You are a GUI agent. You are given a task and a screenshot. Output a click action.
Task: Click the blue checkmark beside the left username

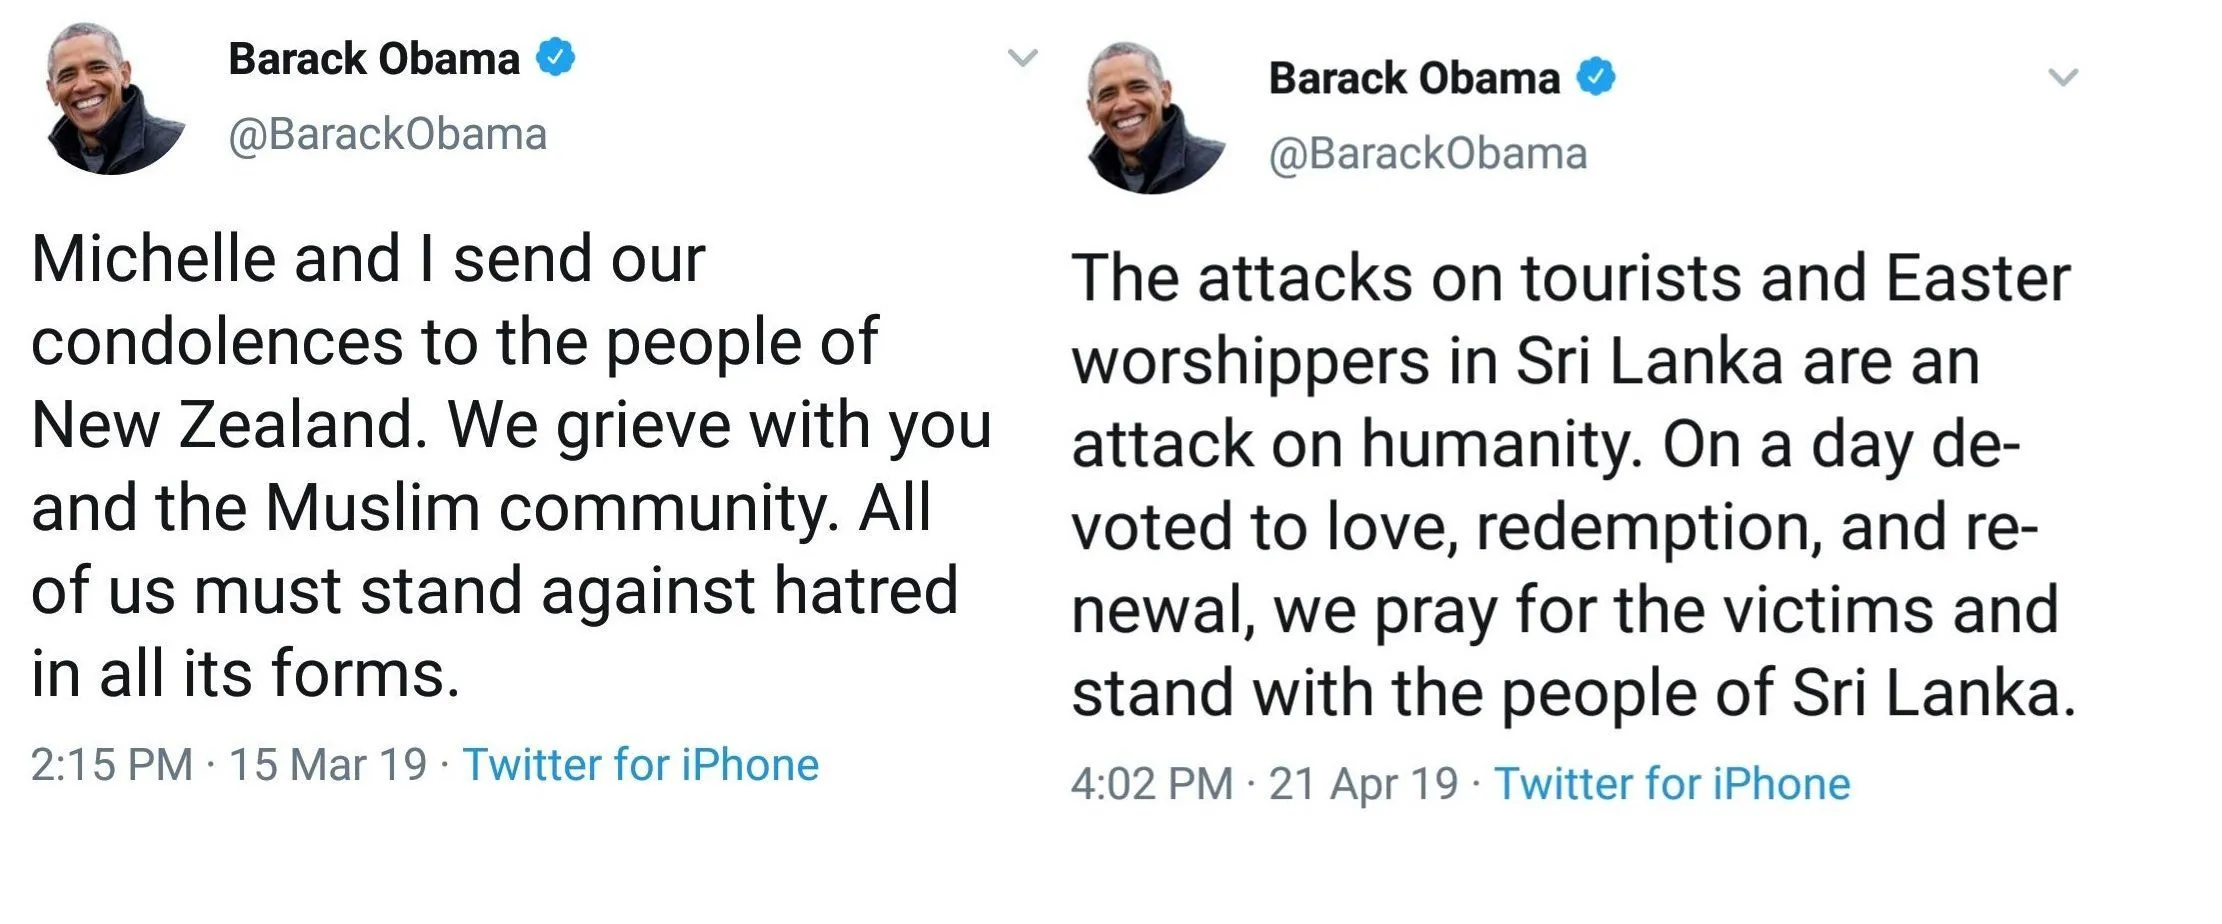click(x=556, y=58)
